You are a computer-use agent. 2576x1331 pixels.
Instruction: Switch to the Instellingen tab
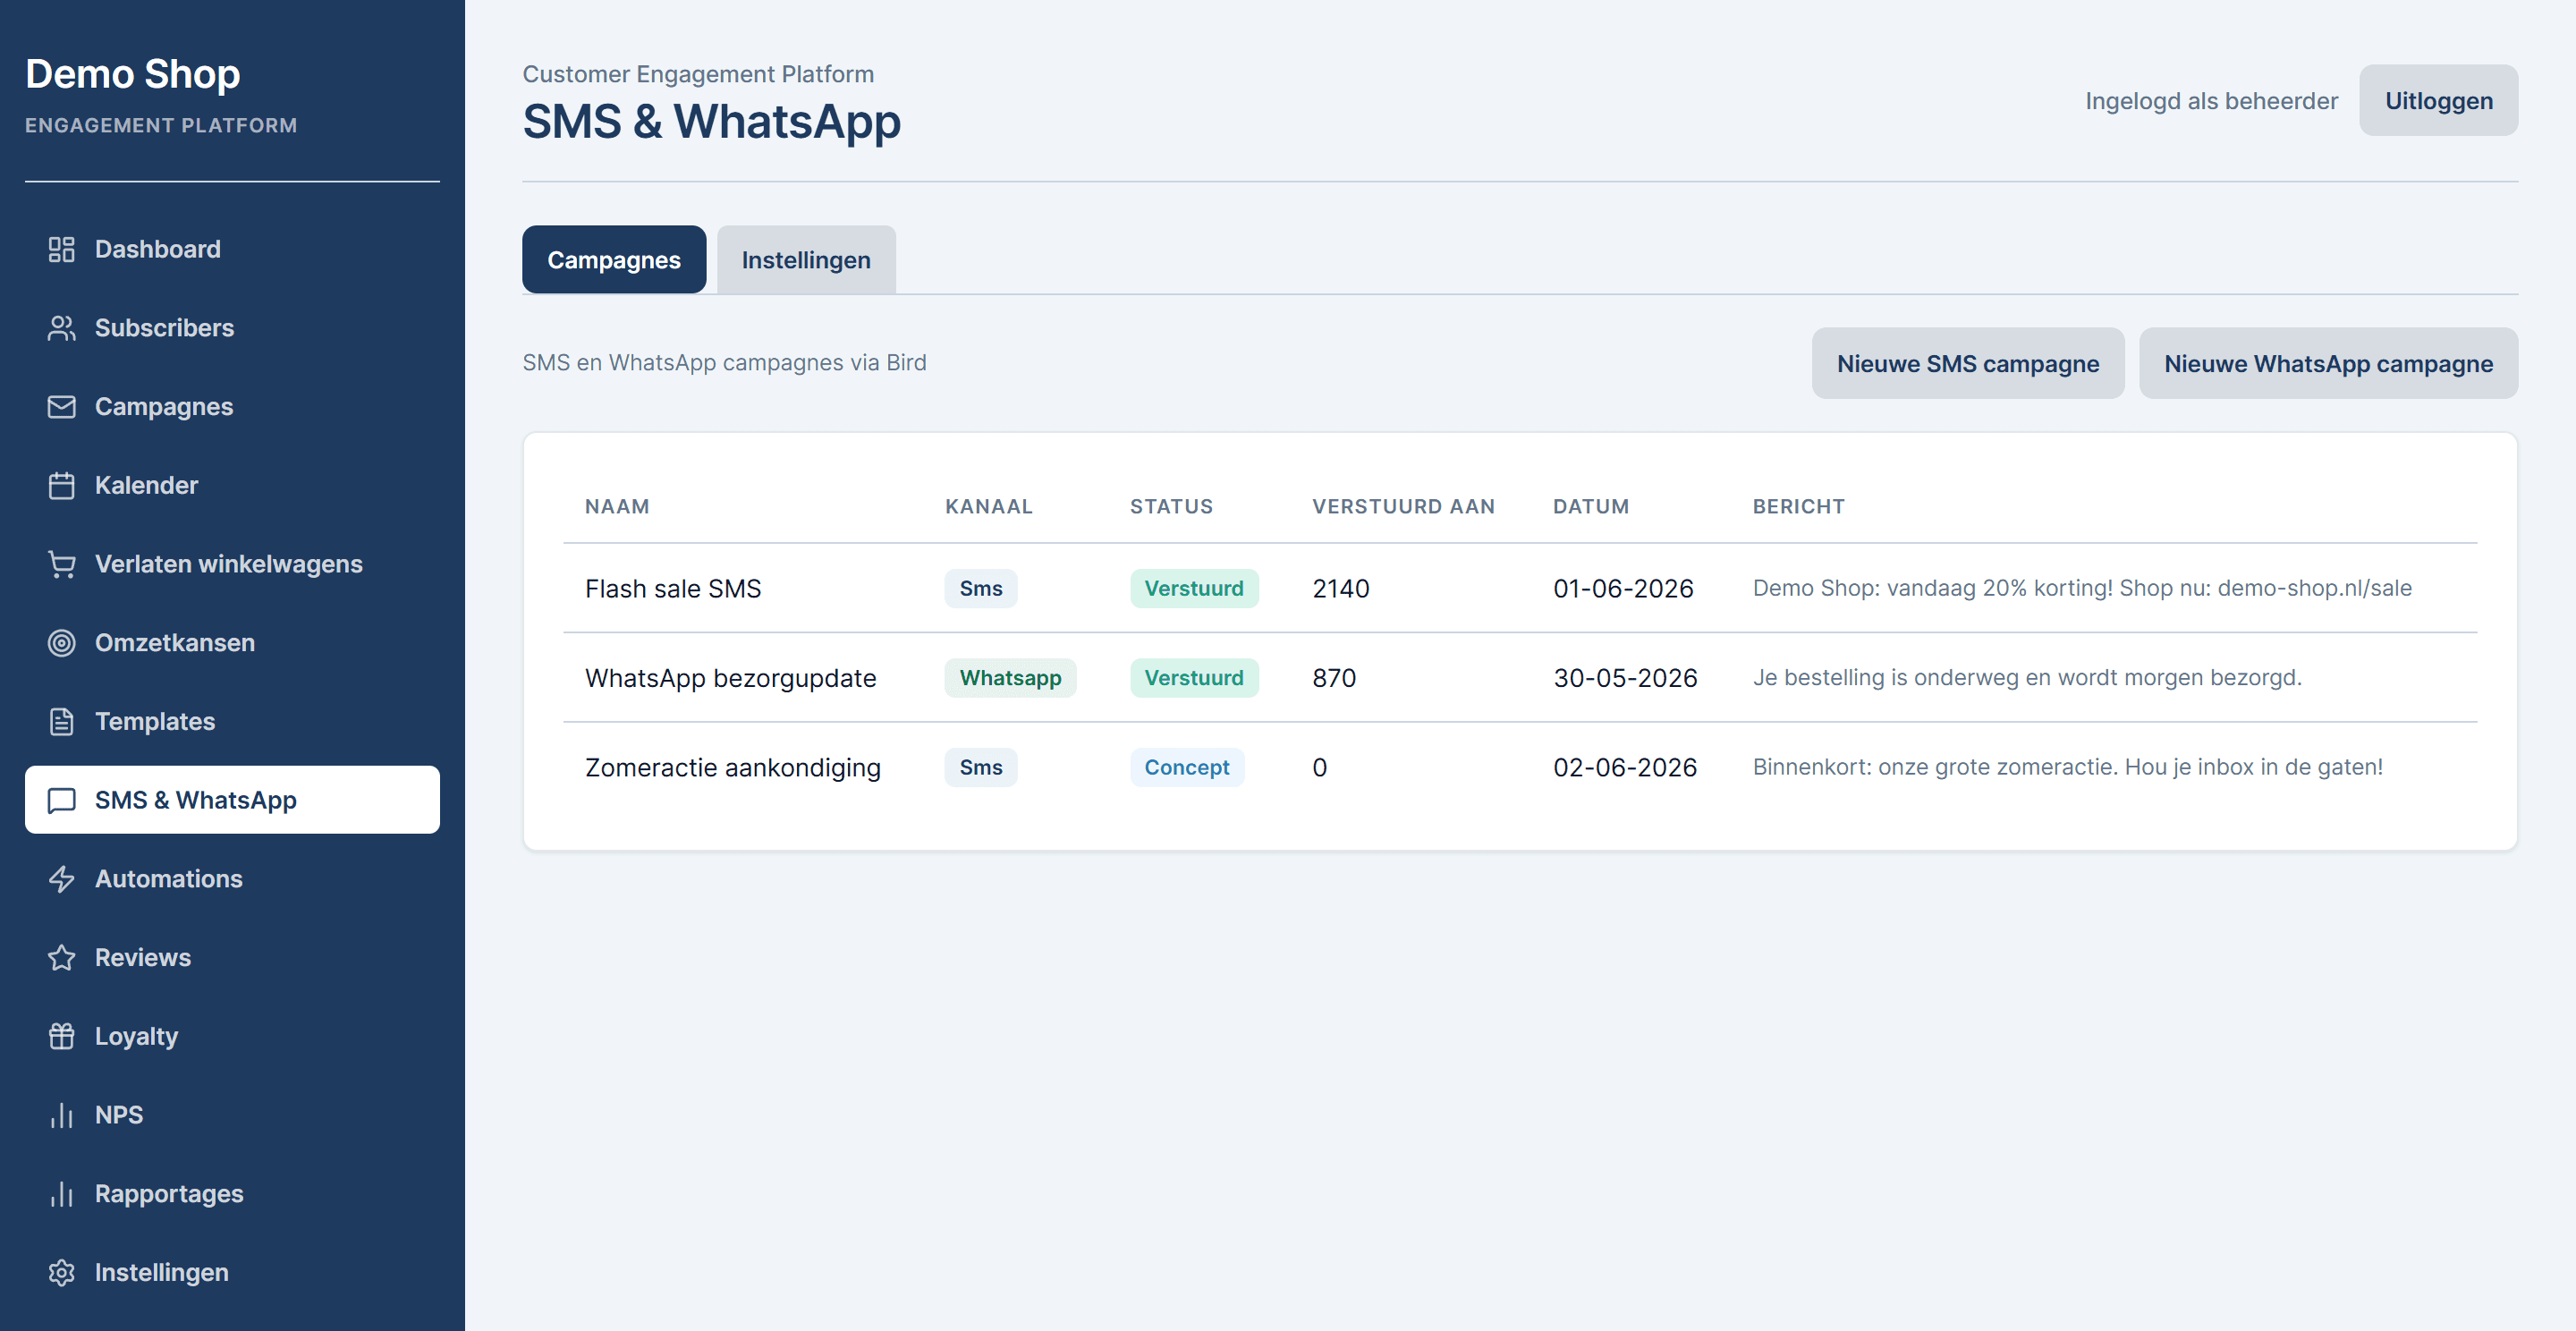click(806, 260)
